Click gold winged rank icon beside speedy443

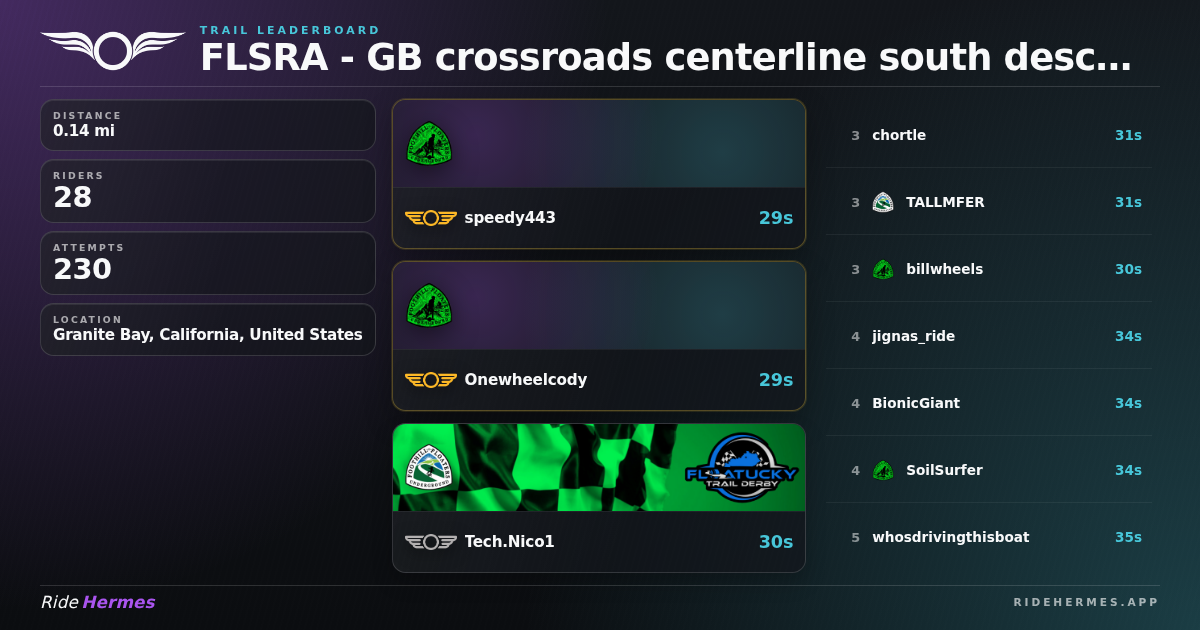[431, 218]
